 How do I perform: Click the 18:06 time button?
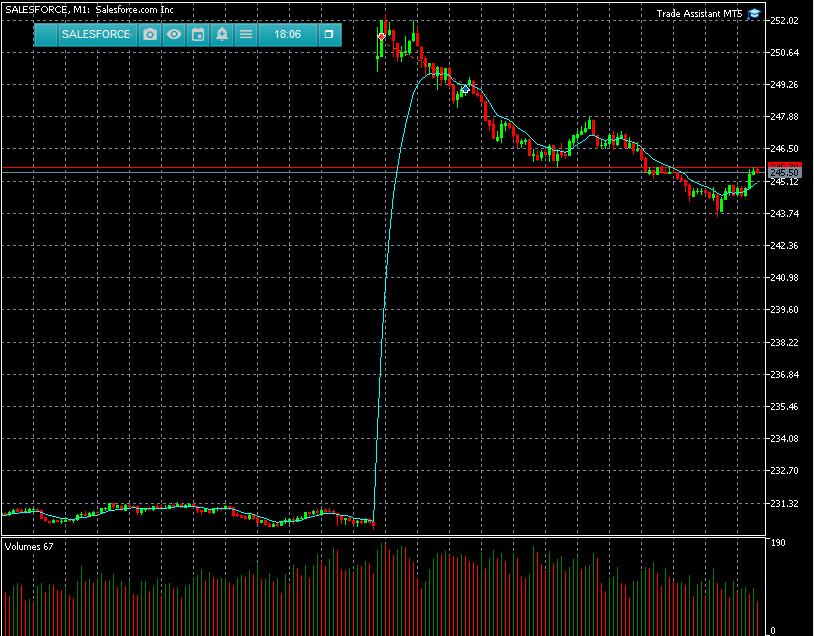288,34
